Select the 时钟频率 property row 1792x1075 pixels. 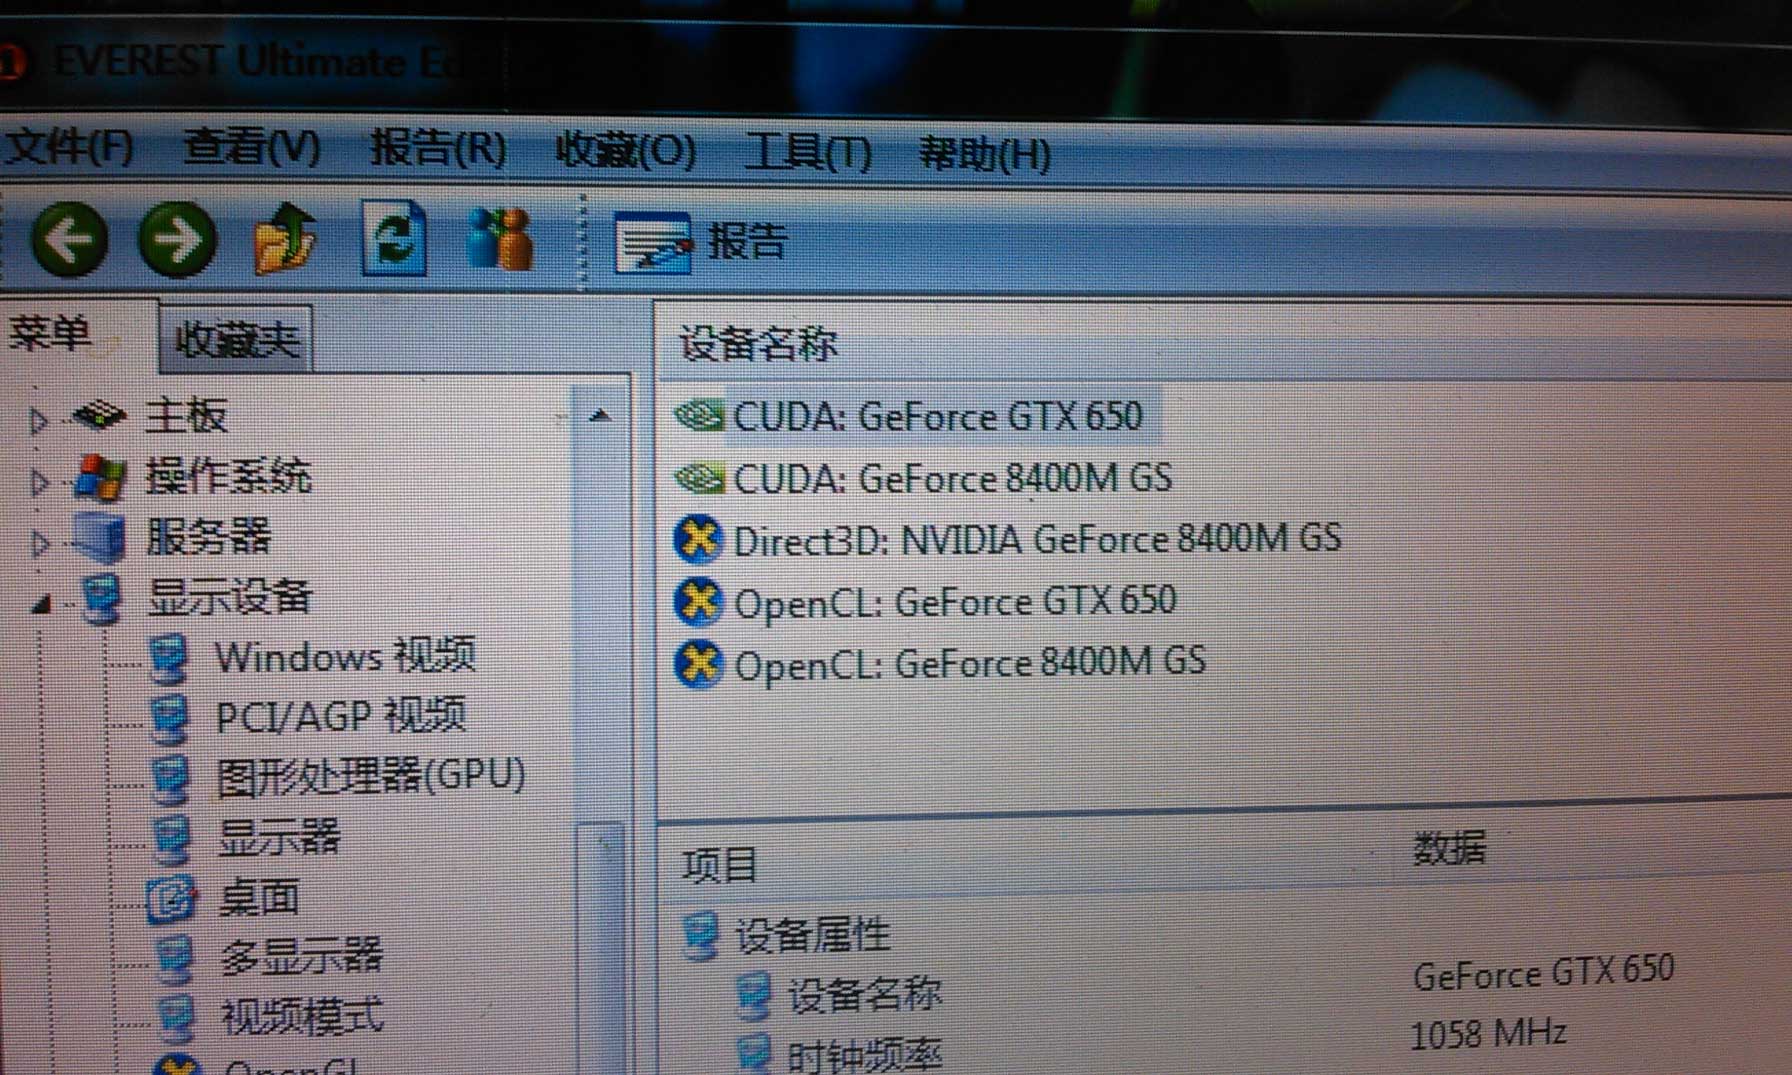tap(864, 1054)
